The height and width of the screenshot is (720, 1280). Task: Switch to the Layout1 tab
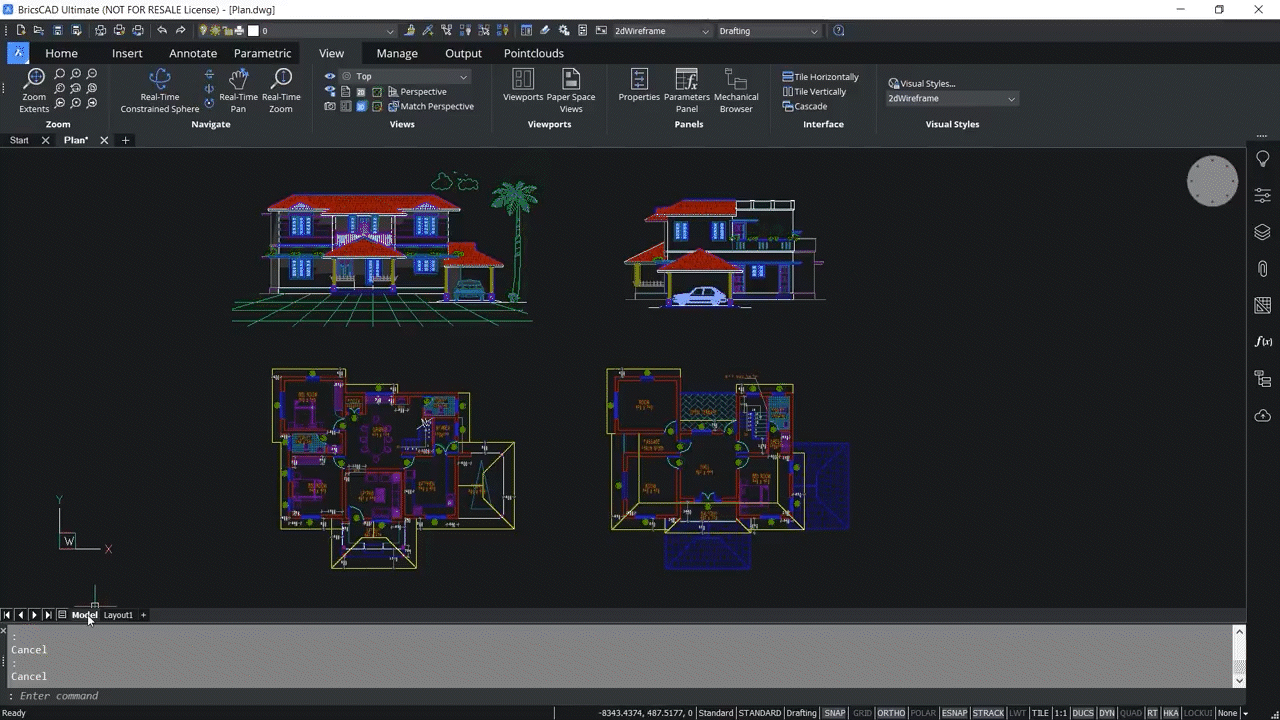click(117, 615)
